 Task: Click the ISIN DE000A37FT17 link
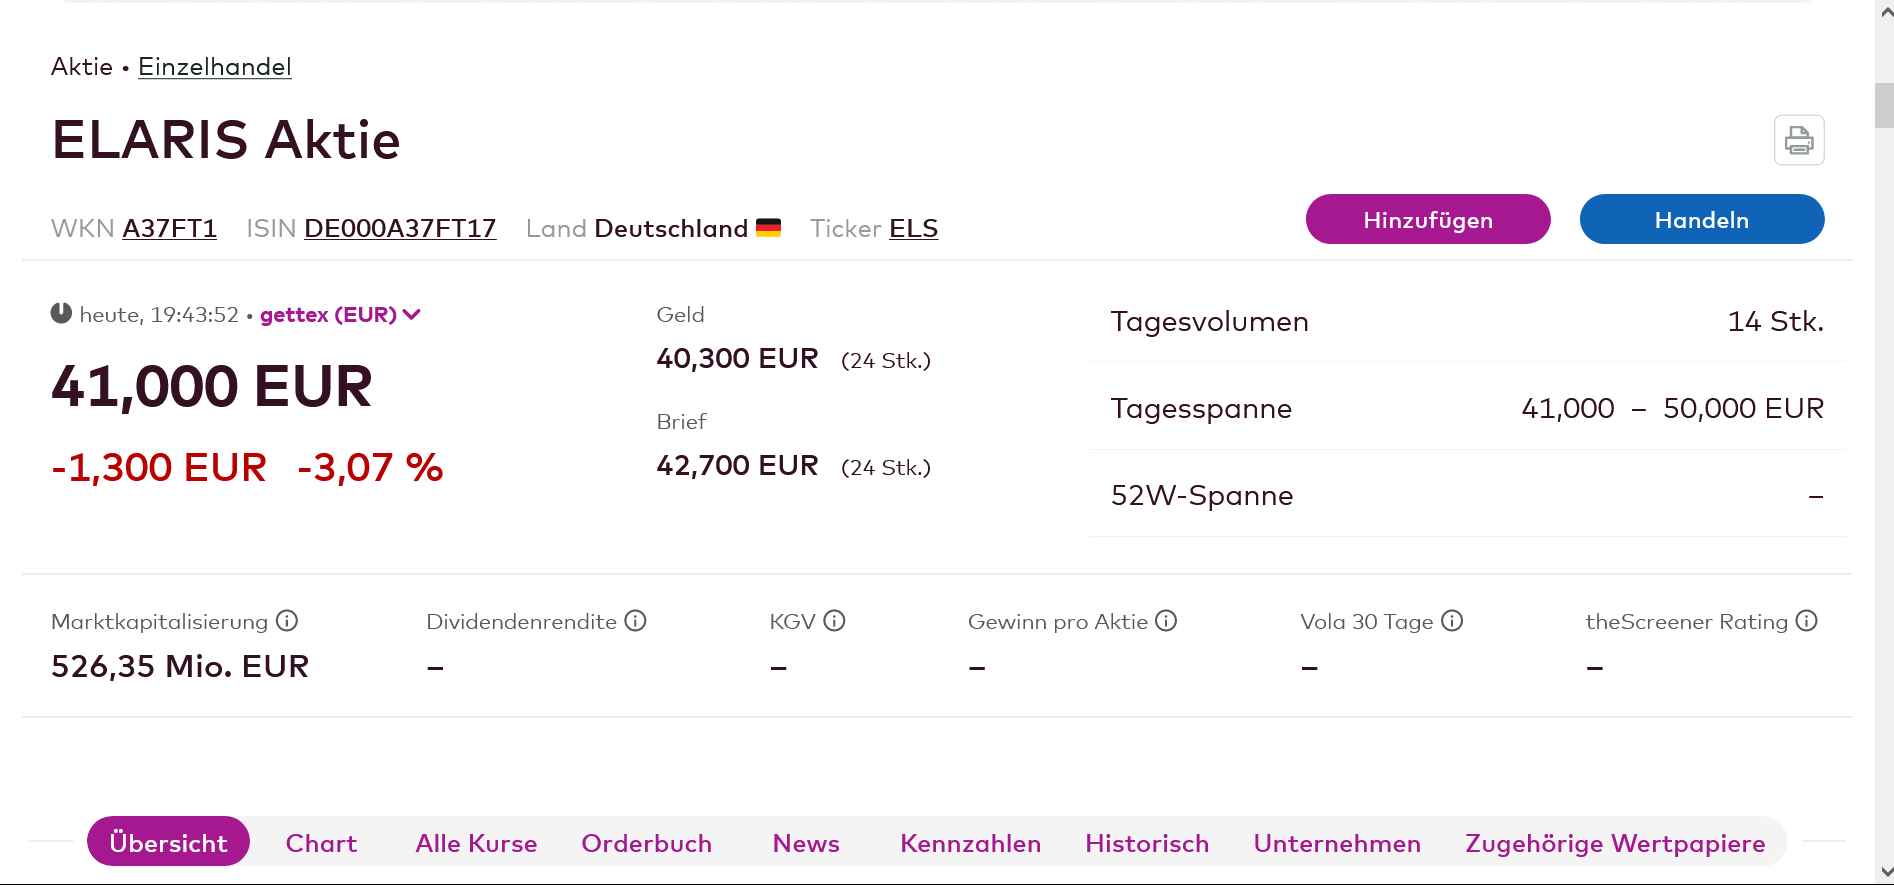(x=400, y=229)
